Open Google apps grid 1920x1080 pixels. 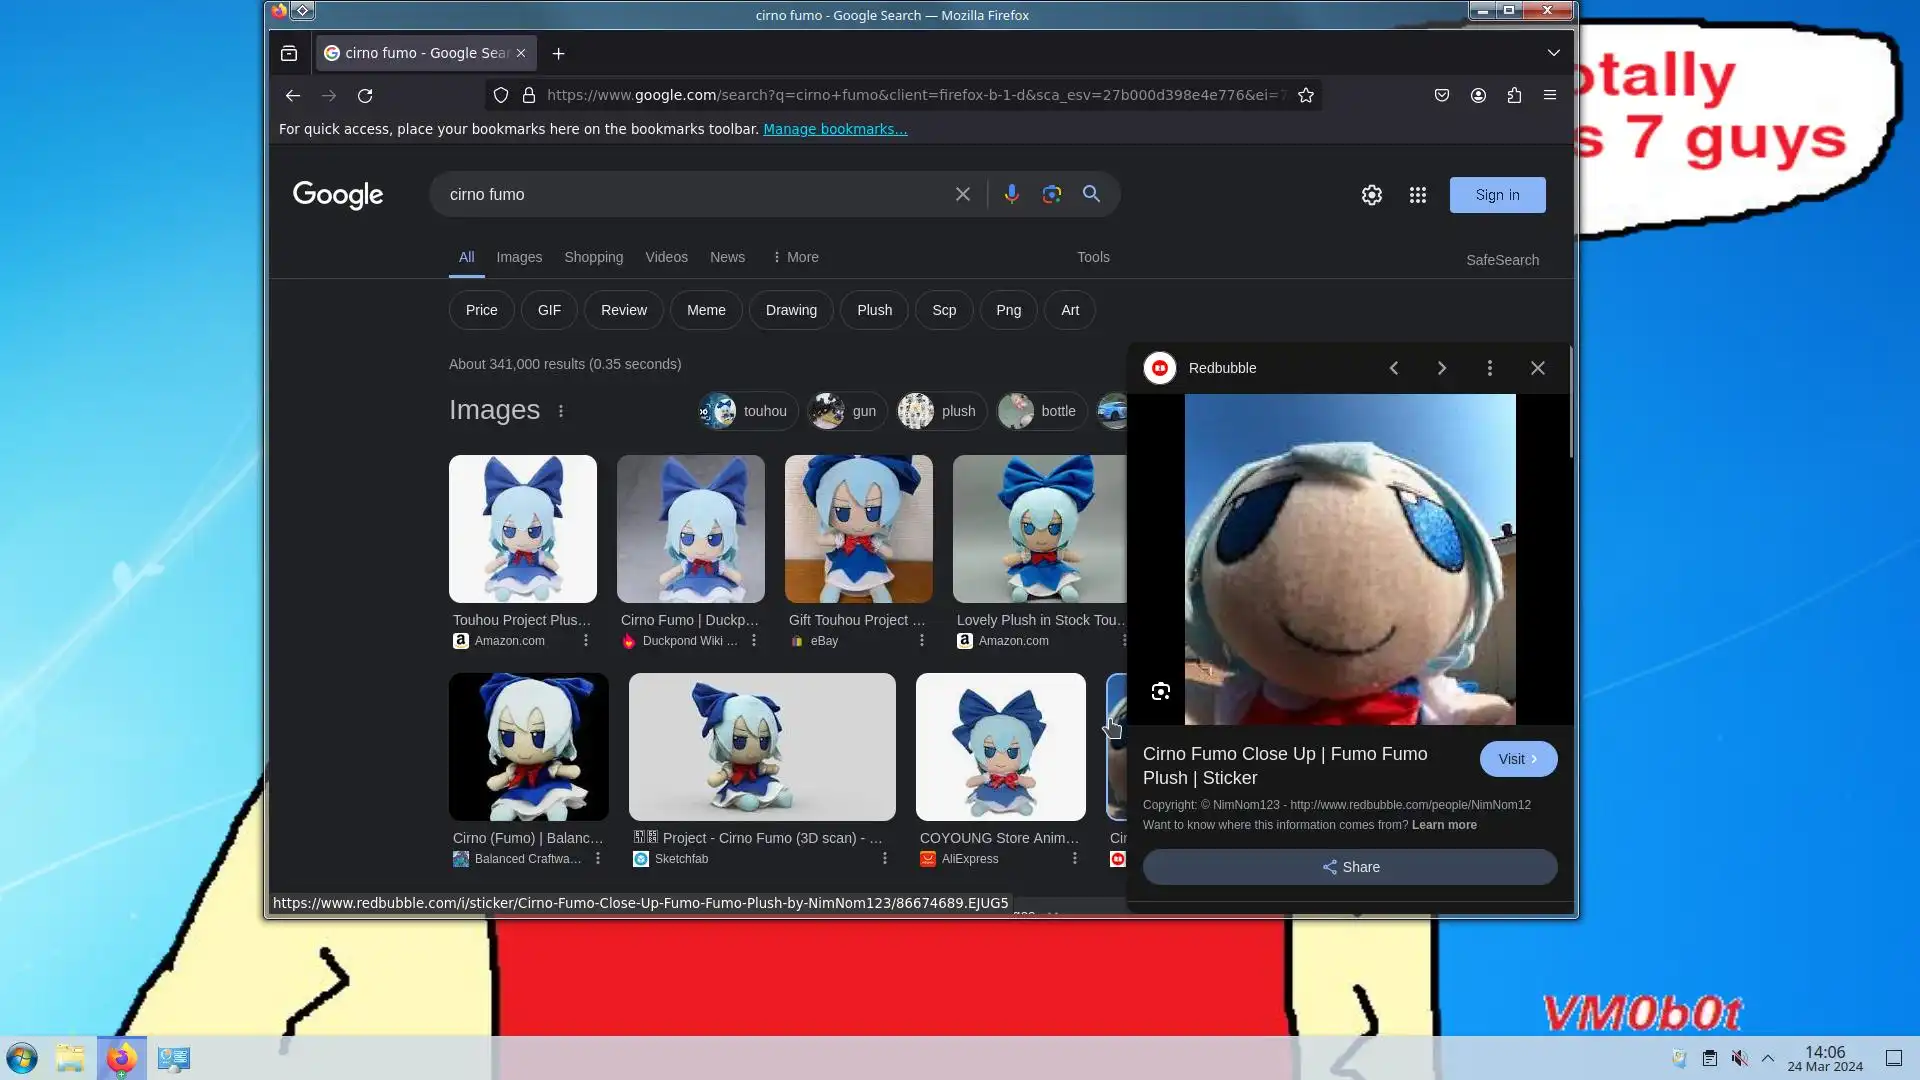pos(1417,195)
